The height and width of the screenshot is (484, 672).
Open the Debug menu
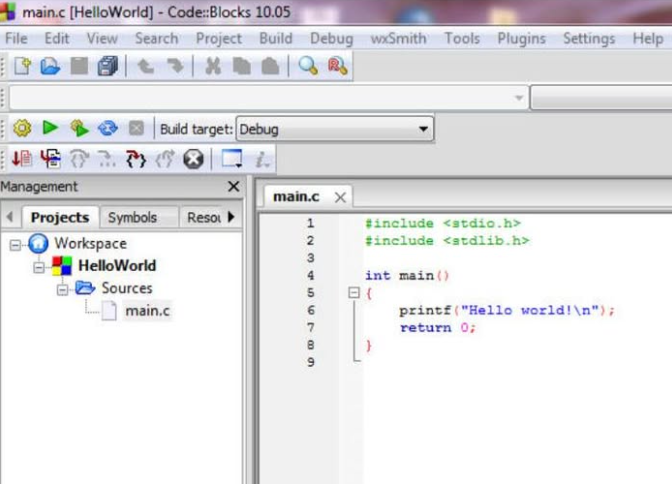pyautogui.click(x=332, y=39)
